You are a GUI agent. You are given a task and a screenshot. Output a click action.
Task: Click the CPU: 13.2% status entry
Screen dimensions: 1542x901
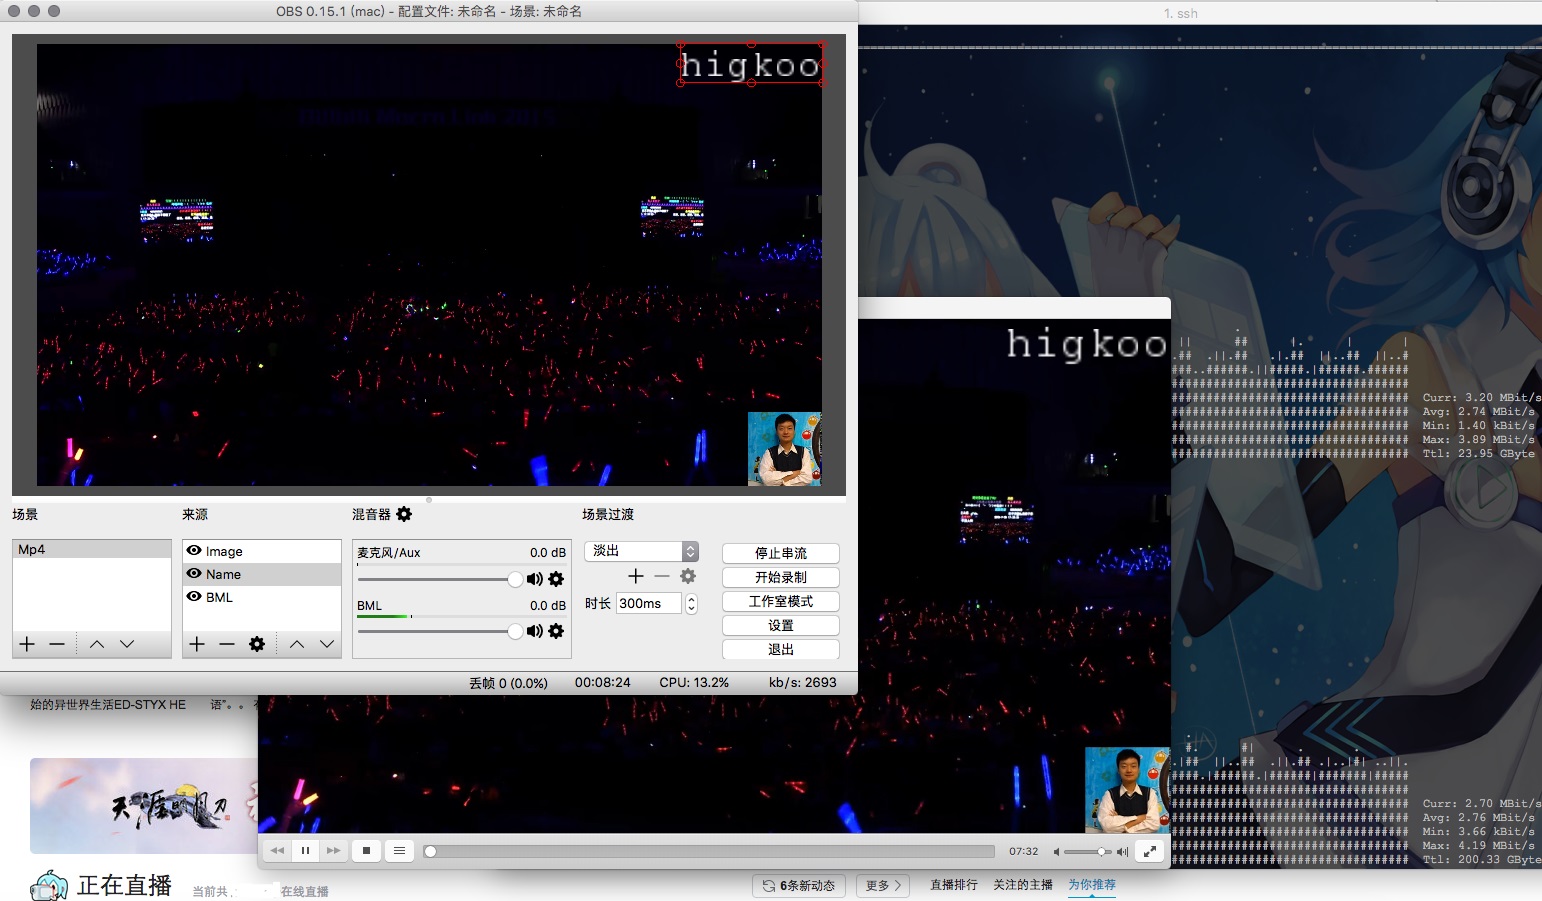tap(694, 683)
